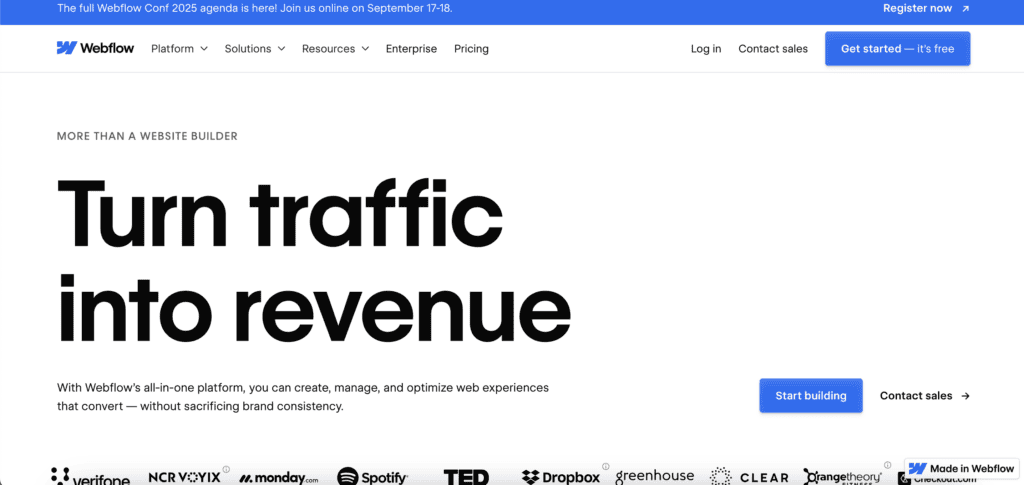Viewport: 1024px width, 485px height.
Task: Click the Start building button
Action: [x=810, y=396]
